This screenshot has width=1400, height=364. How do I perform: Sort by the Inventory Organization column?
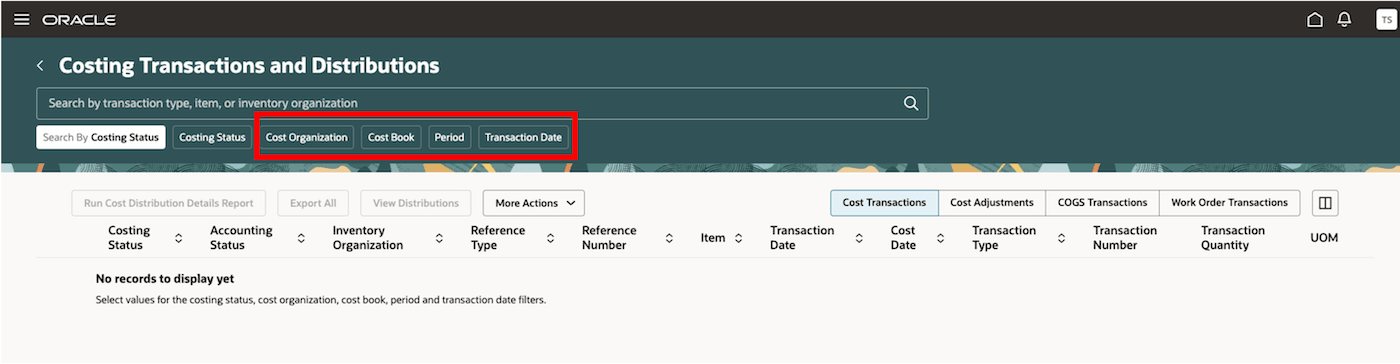[439, 238]
